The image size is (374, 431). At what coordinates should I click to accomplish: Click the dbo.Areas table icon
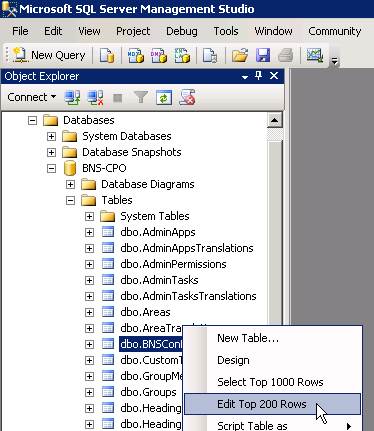tap(108, 312)
